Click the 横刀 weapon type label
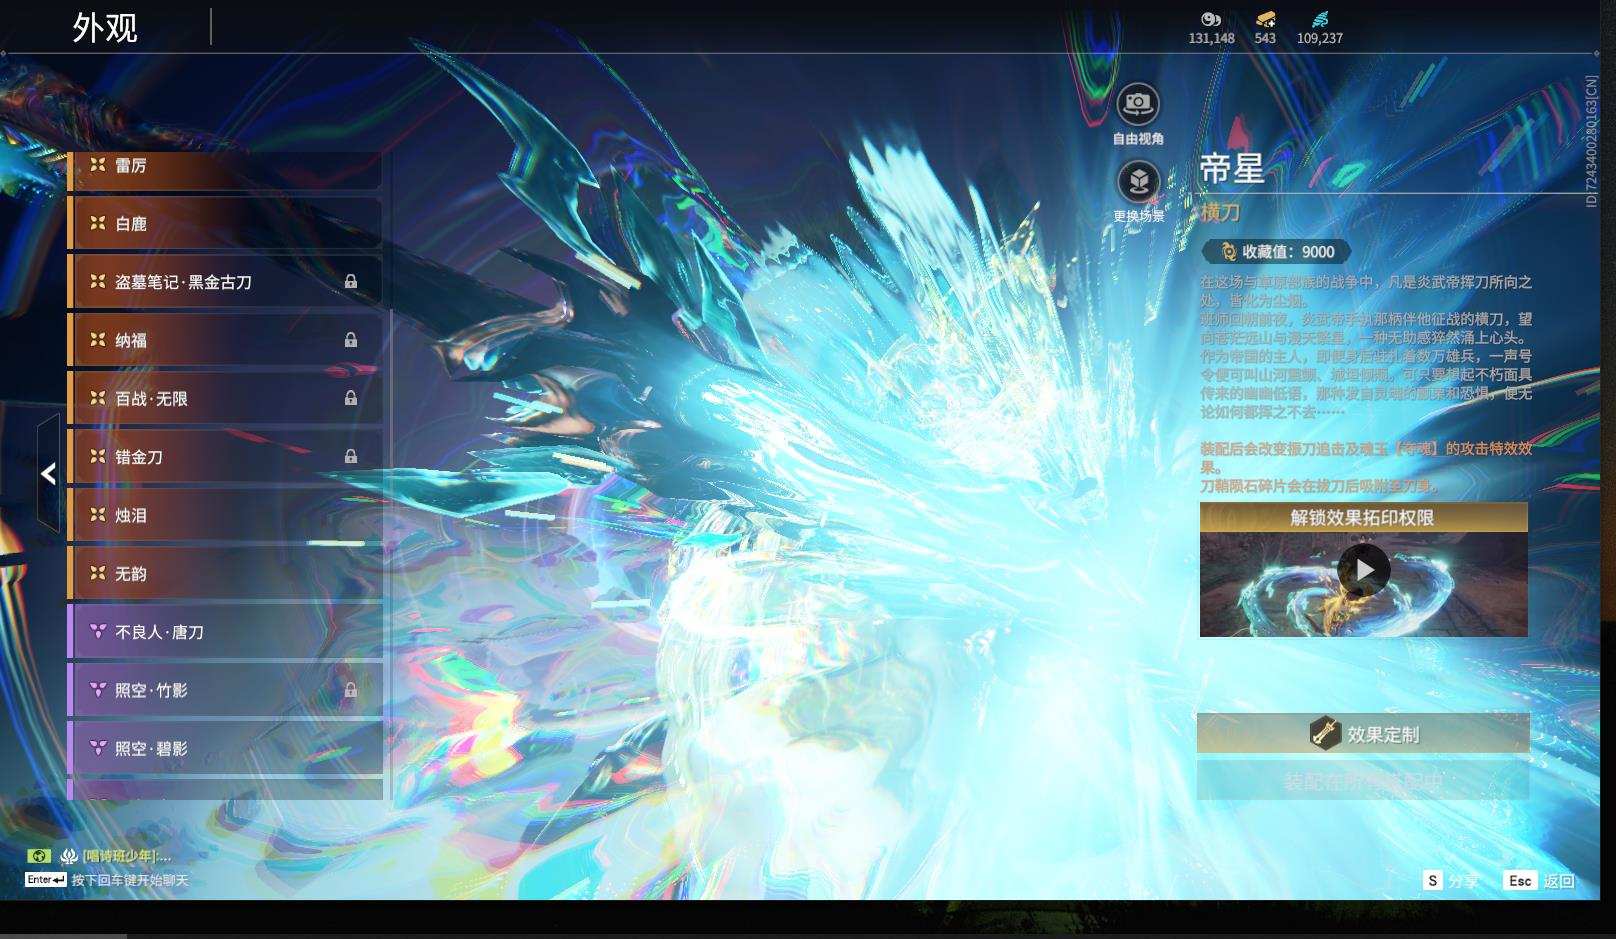Image resolution: width=1616 pixels, height=939 pixels. [x=1220, y=212]
